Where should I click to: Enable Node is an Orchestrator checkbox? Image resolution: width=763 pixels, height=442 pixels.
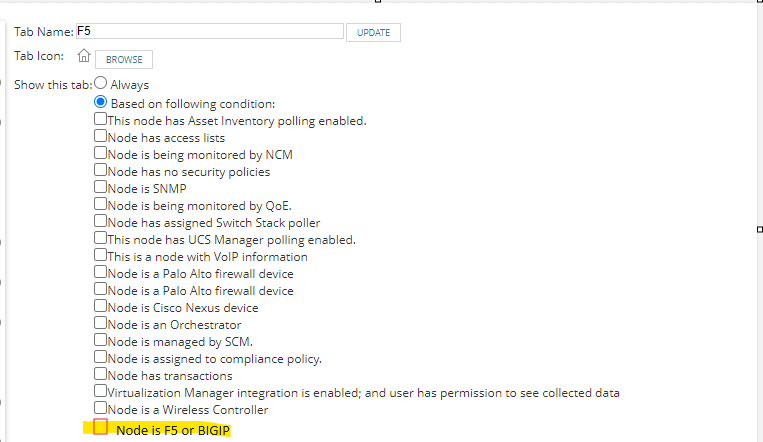[x=100, y=323]
